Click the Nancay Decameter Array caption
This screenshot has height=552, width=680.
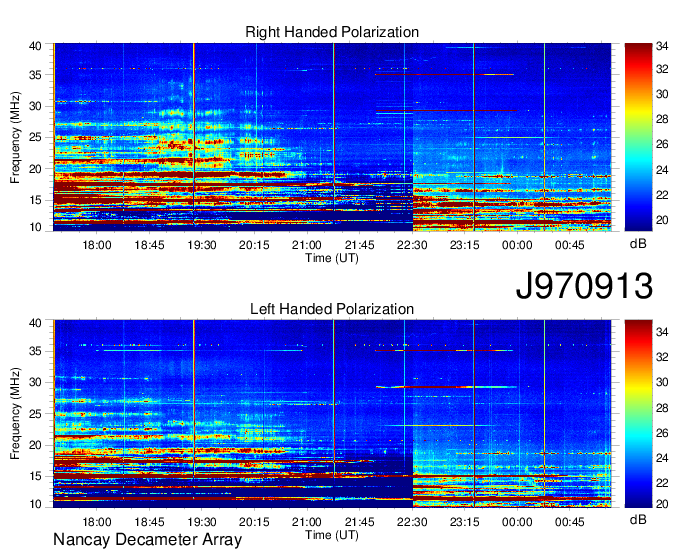tap(147, 540)
